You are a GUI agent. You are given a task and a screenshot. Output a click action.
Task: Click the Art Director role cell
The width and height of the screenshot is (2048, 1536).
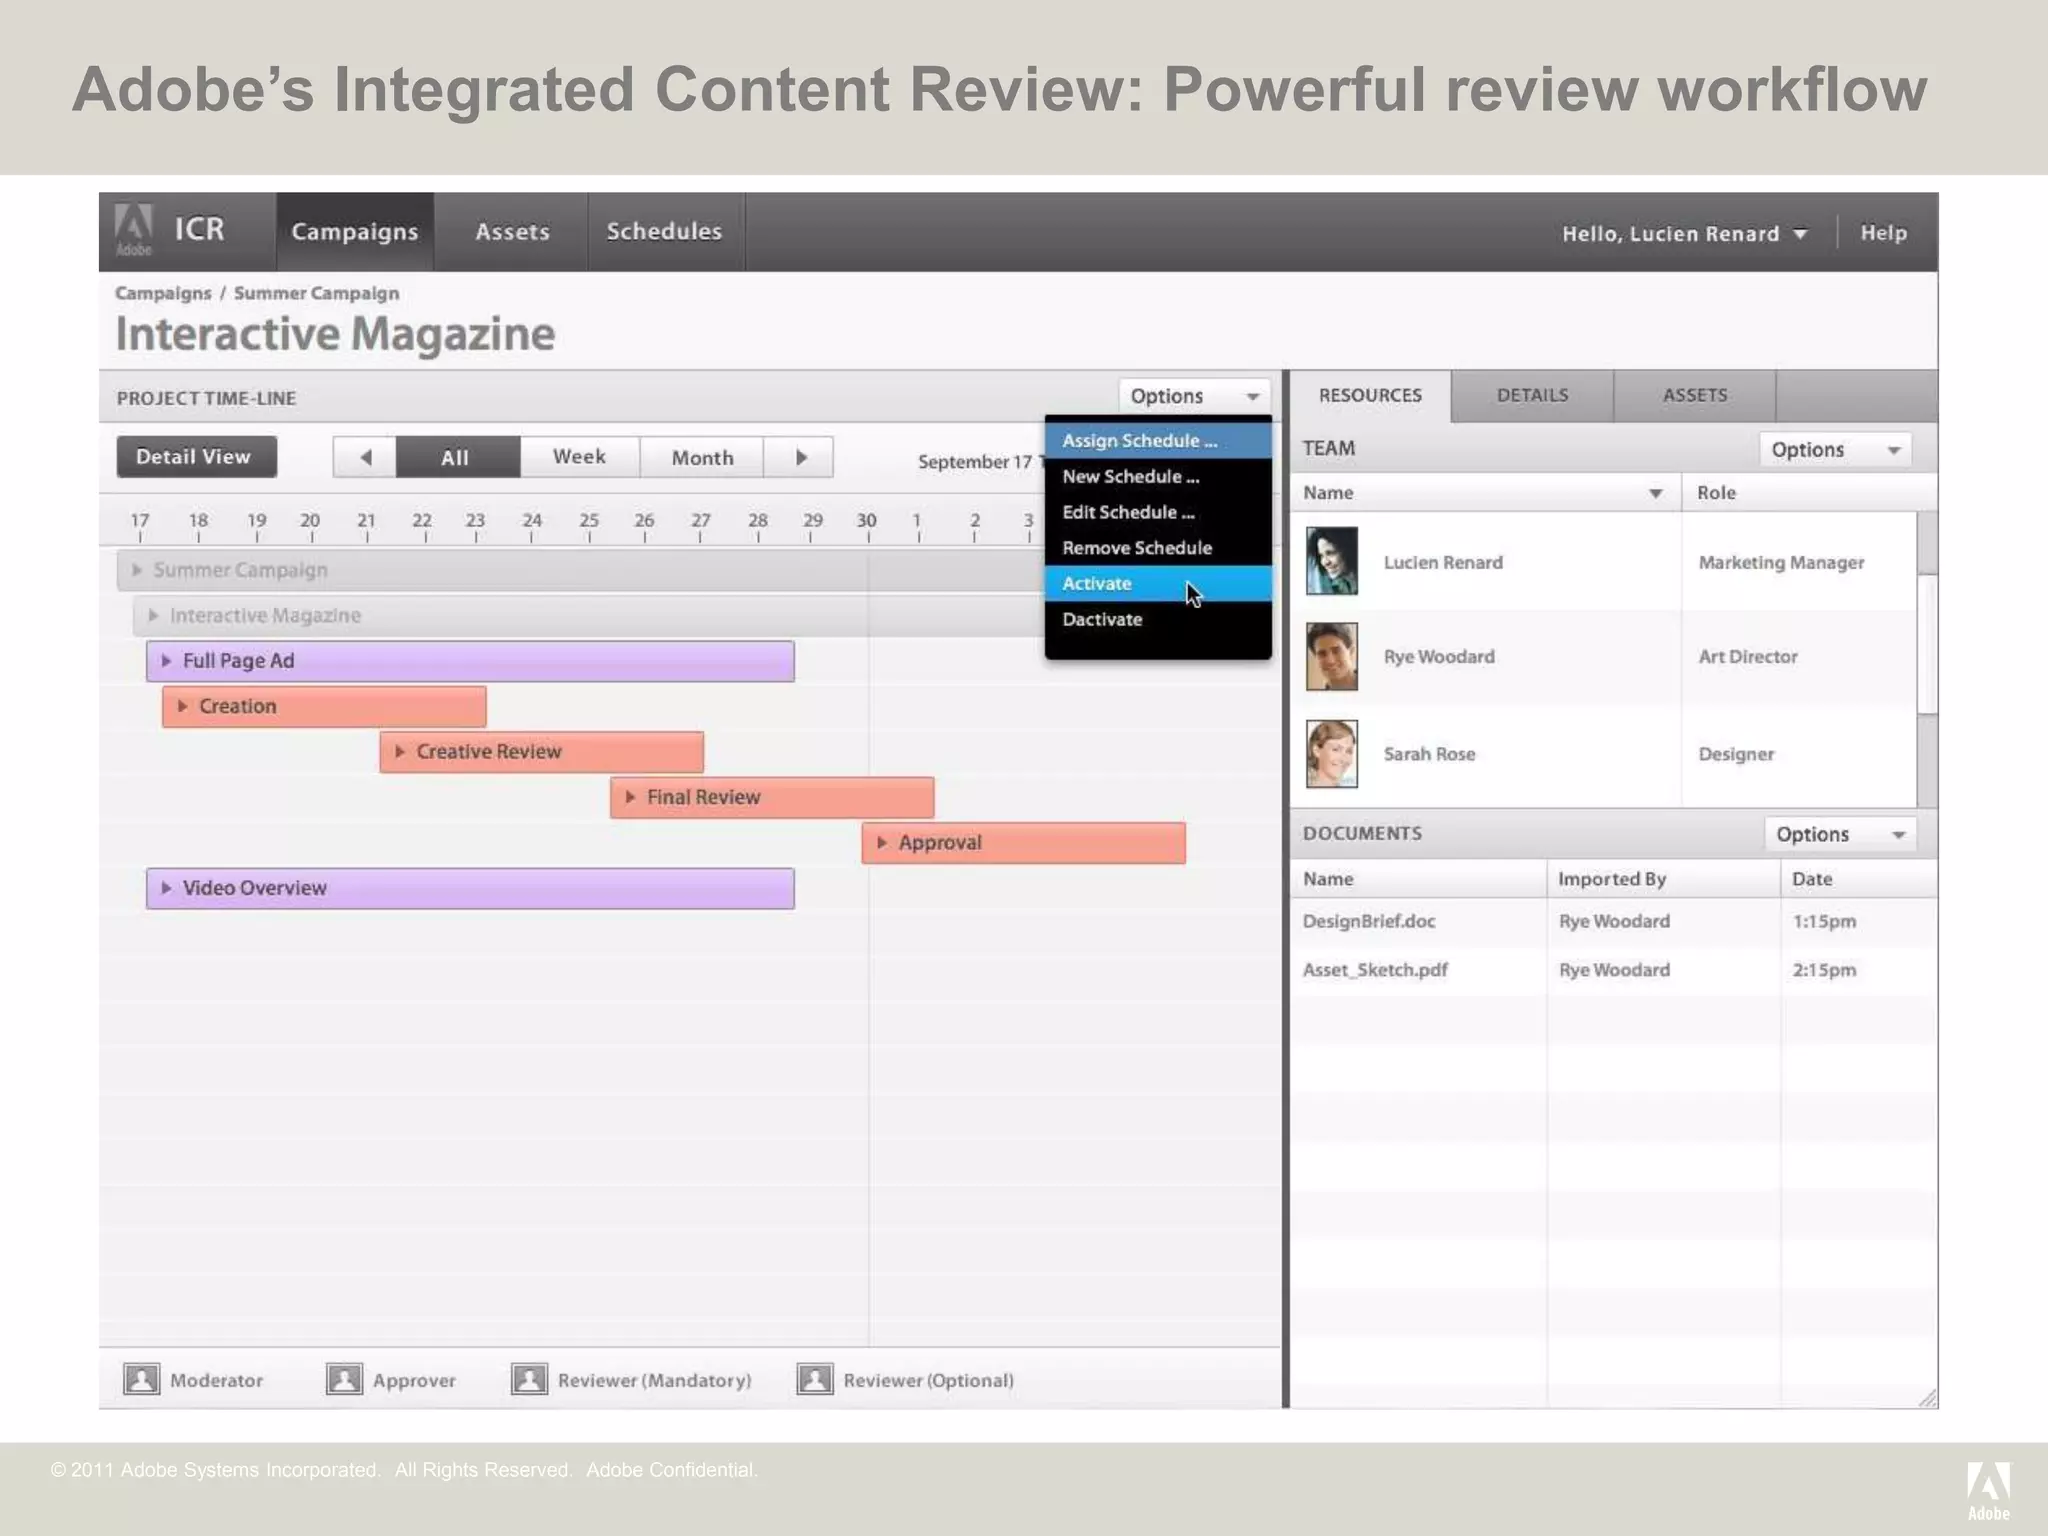coord(1747,657)
